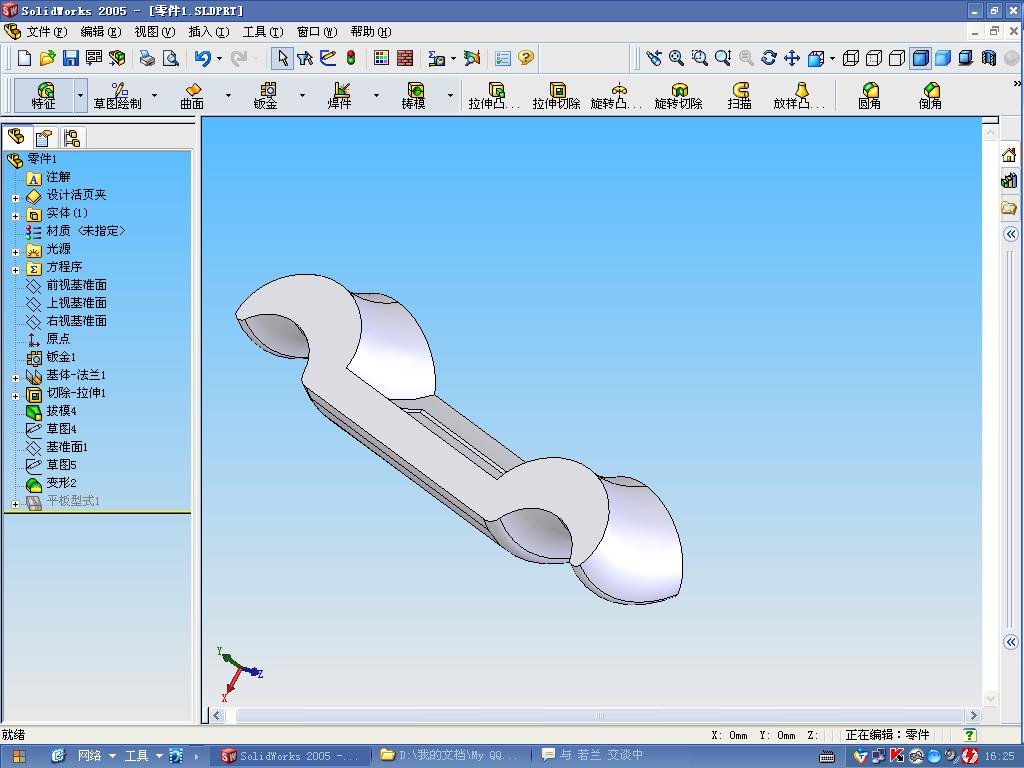Click the Revolved Cut tool
The width and height of the screenshot is (1024, 768).
pyautogui.click(x=679, y=95)
